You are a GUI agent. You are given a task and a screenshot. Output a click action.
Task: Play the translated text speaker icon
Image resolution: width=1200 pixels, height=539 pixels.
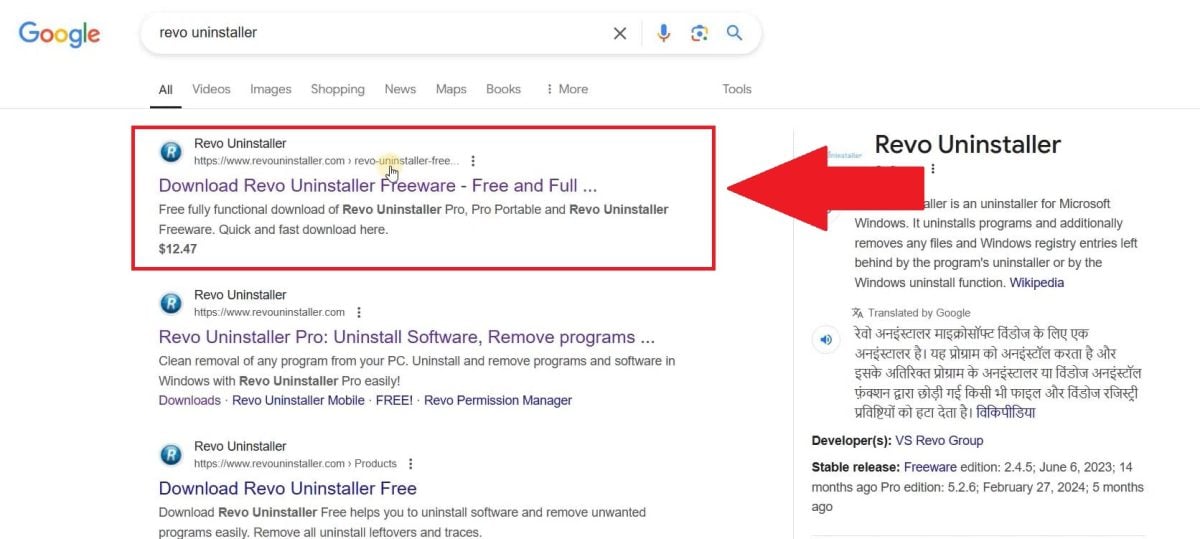[x=826, y=340]
